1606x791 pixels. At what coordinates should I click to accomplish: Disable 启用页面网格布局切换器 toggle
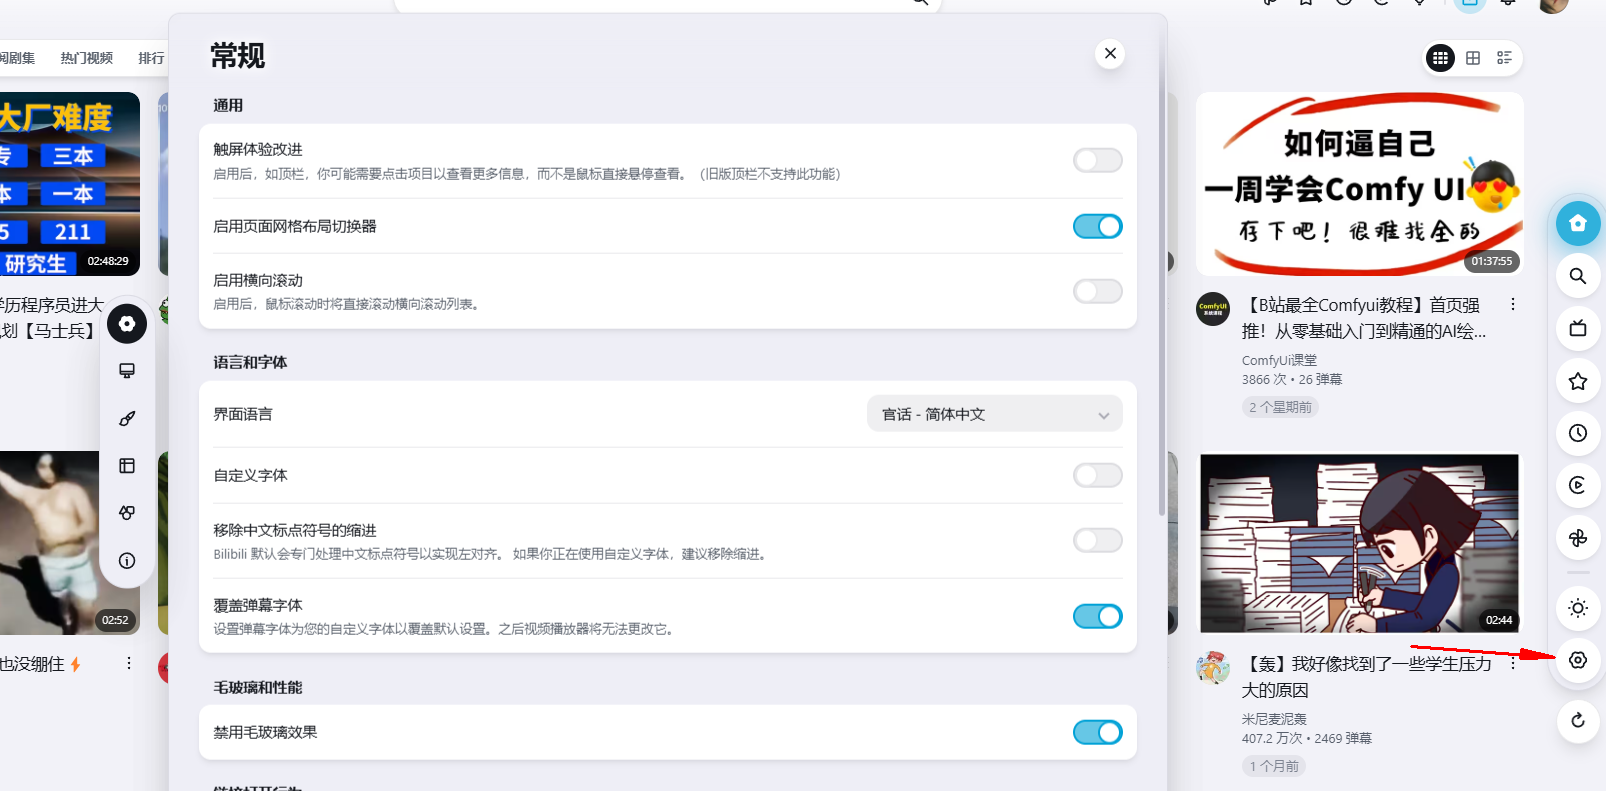tap(1098, 226)
